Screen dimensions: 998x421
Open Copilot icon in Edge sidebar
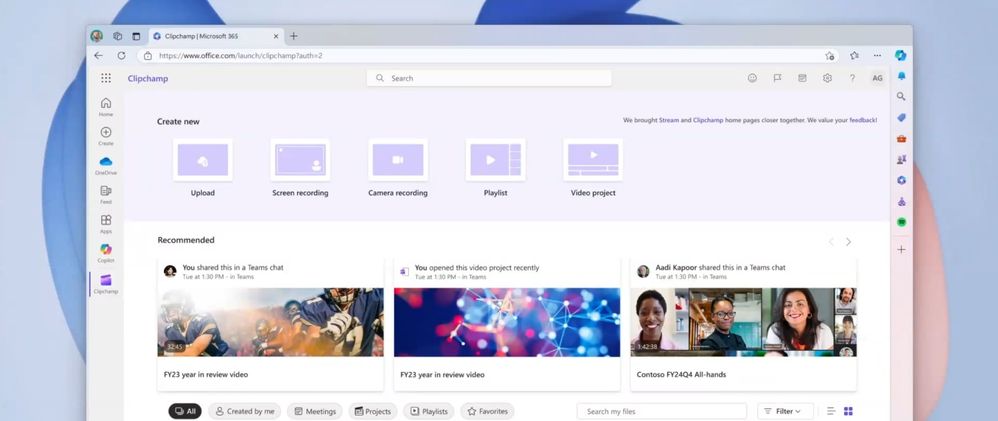click(x=901, y=55)
